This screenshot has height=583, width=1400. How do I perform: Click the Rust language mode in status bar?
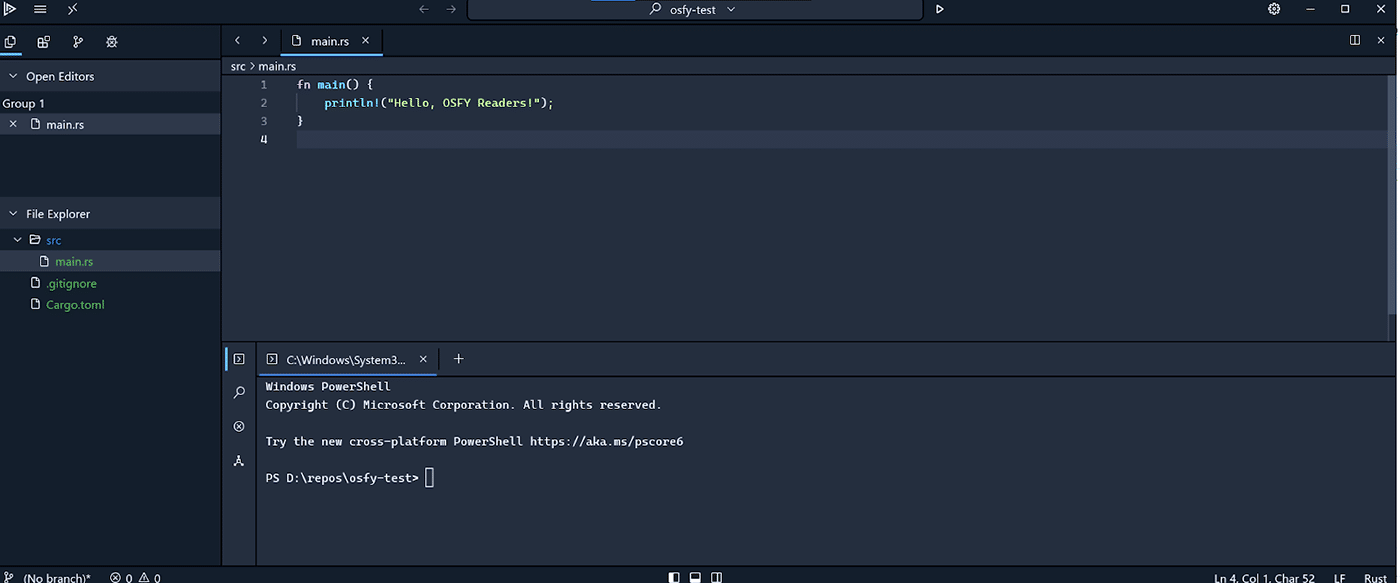pyautogui.click(x=1375, y=577)
